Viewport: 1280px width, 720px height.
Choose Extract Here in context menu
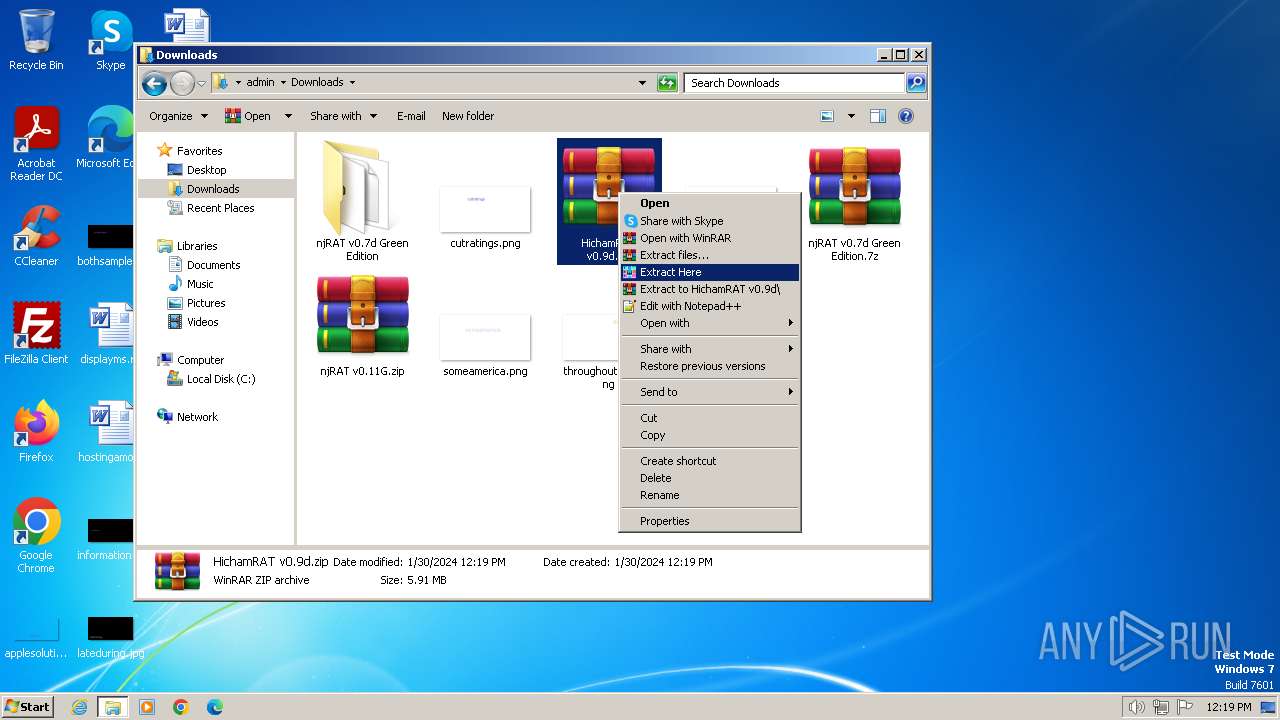709,272
